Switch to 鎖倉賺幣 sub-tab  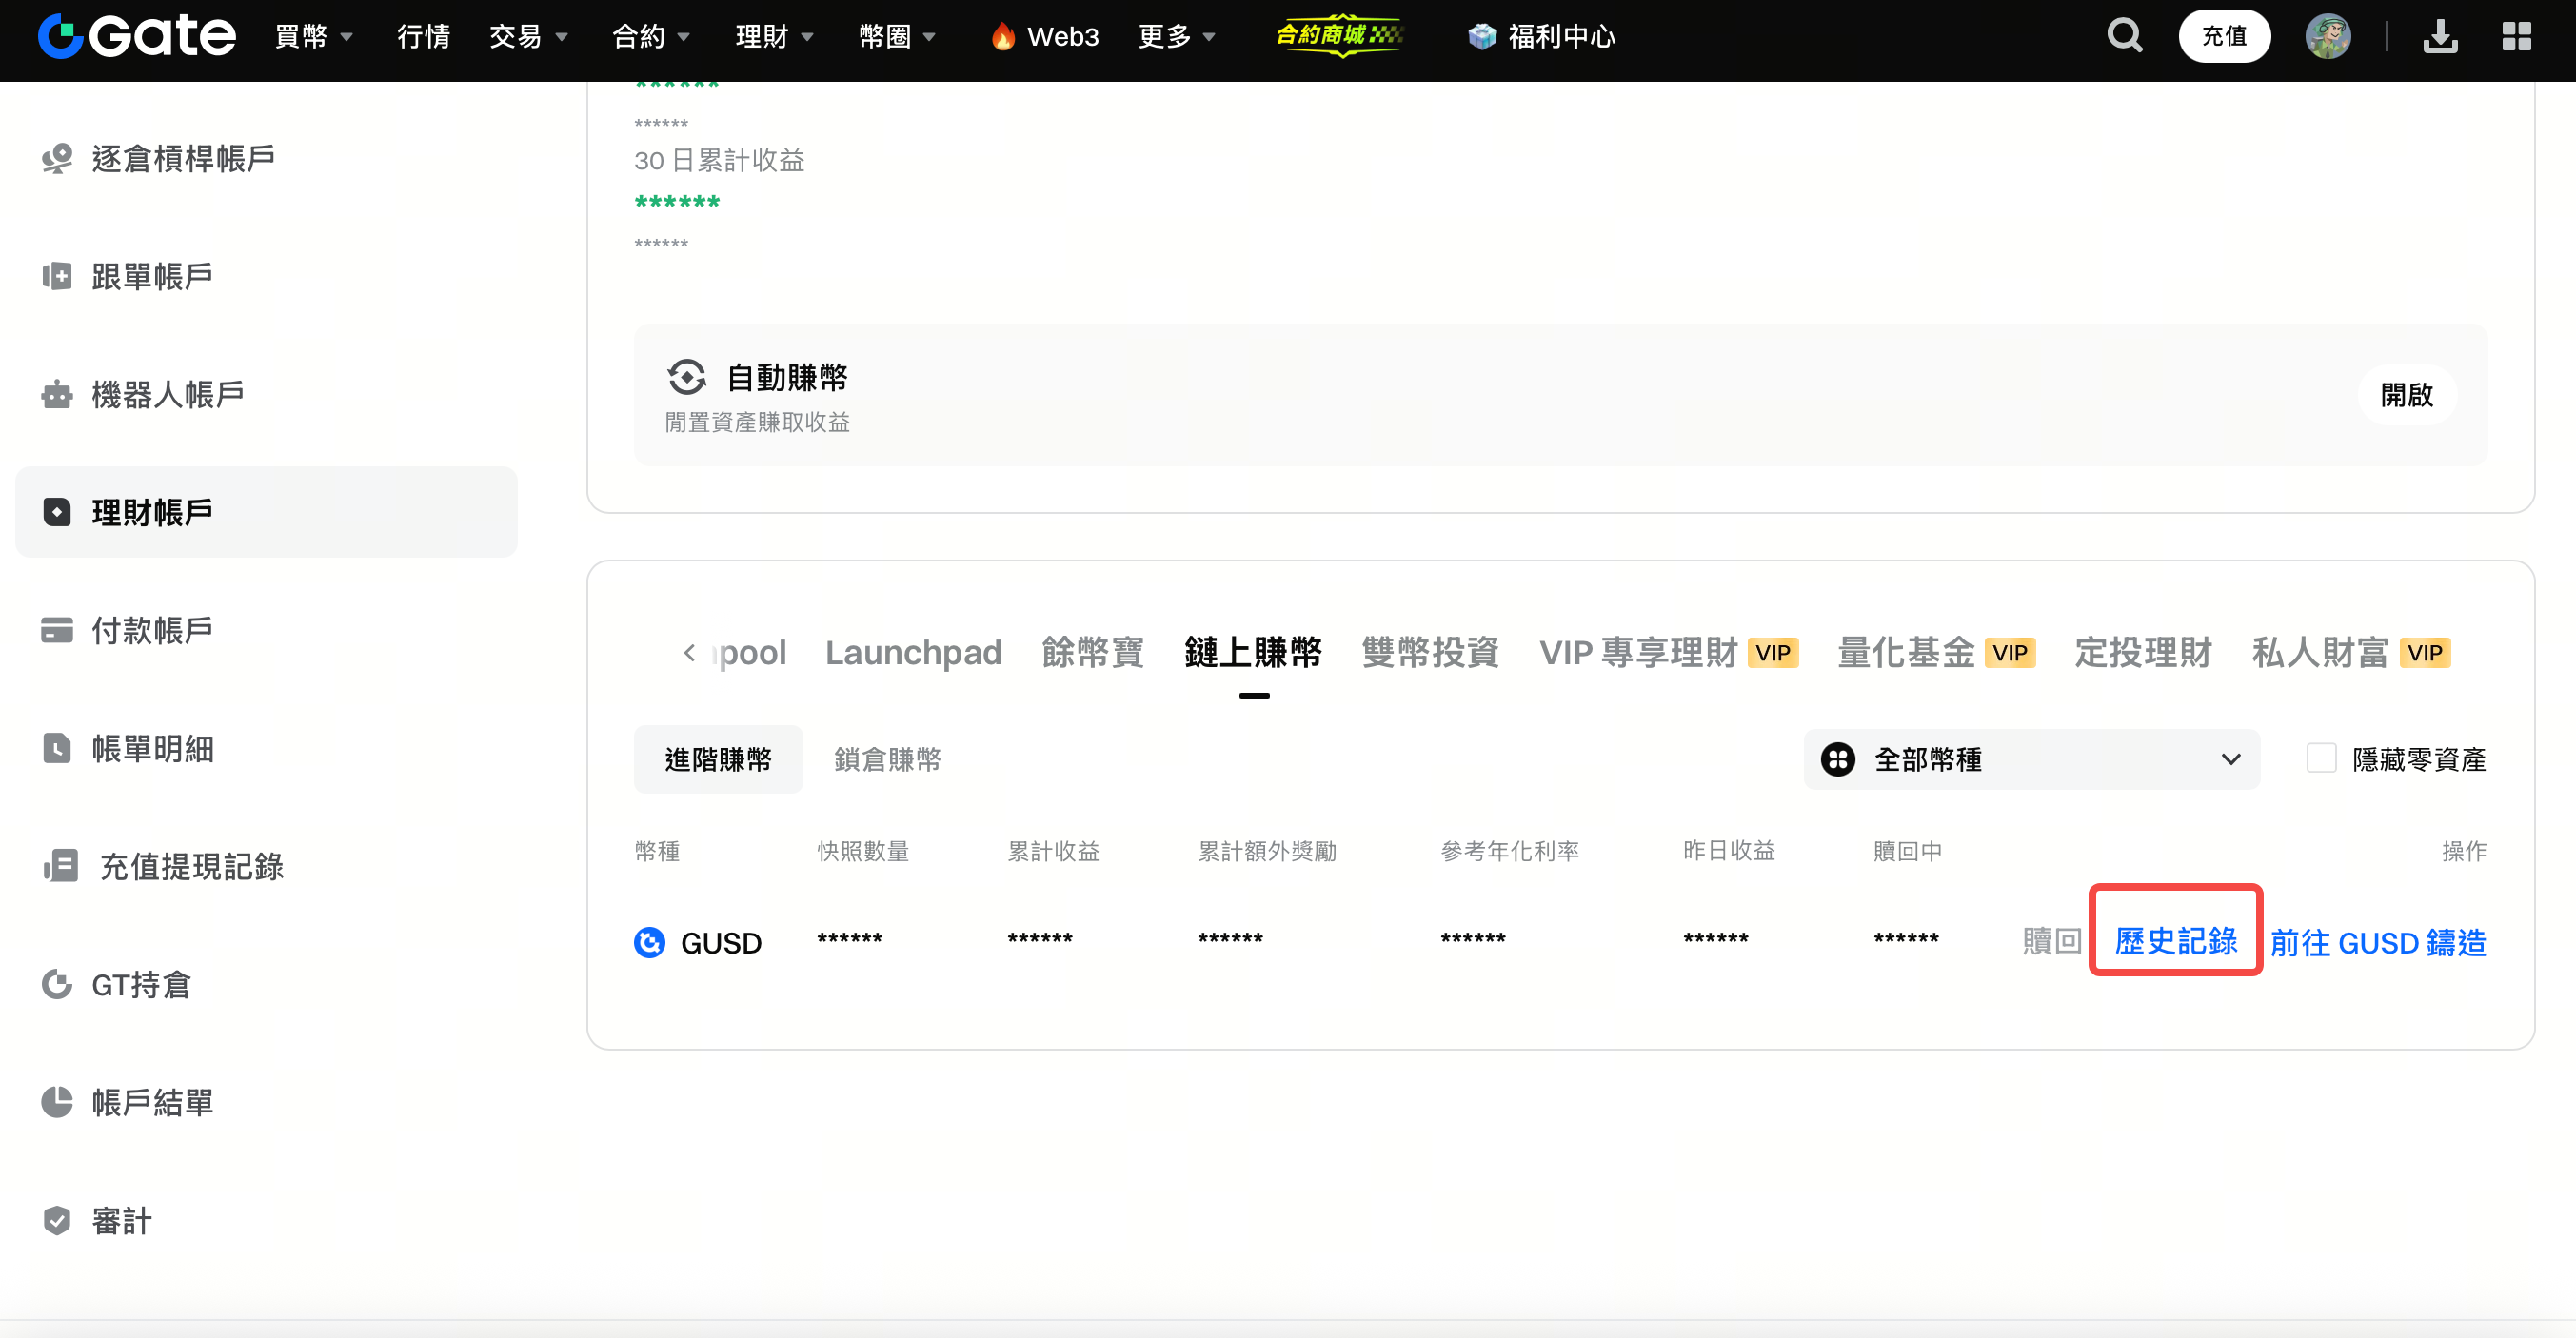(x=887, y=759)
